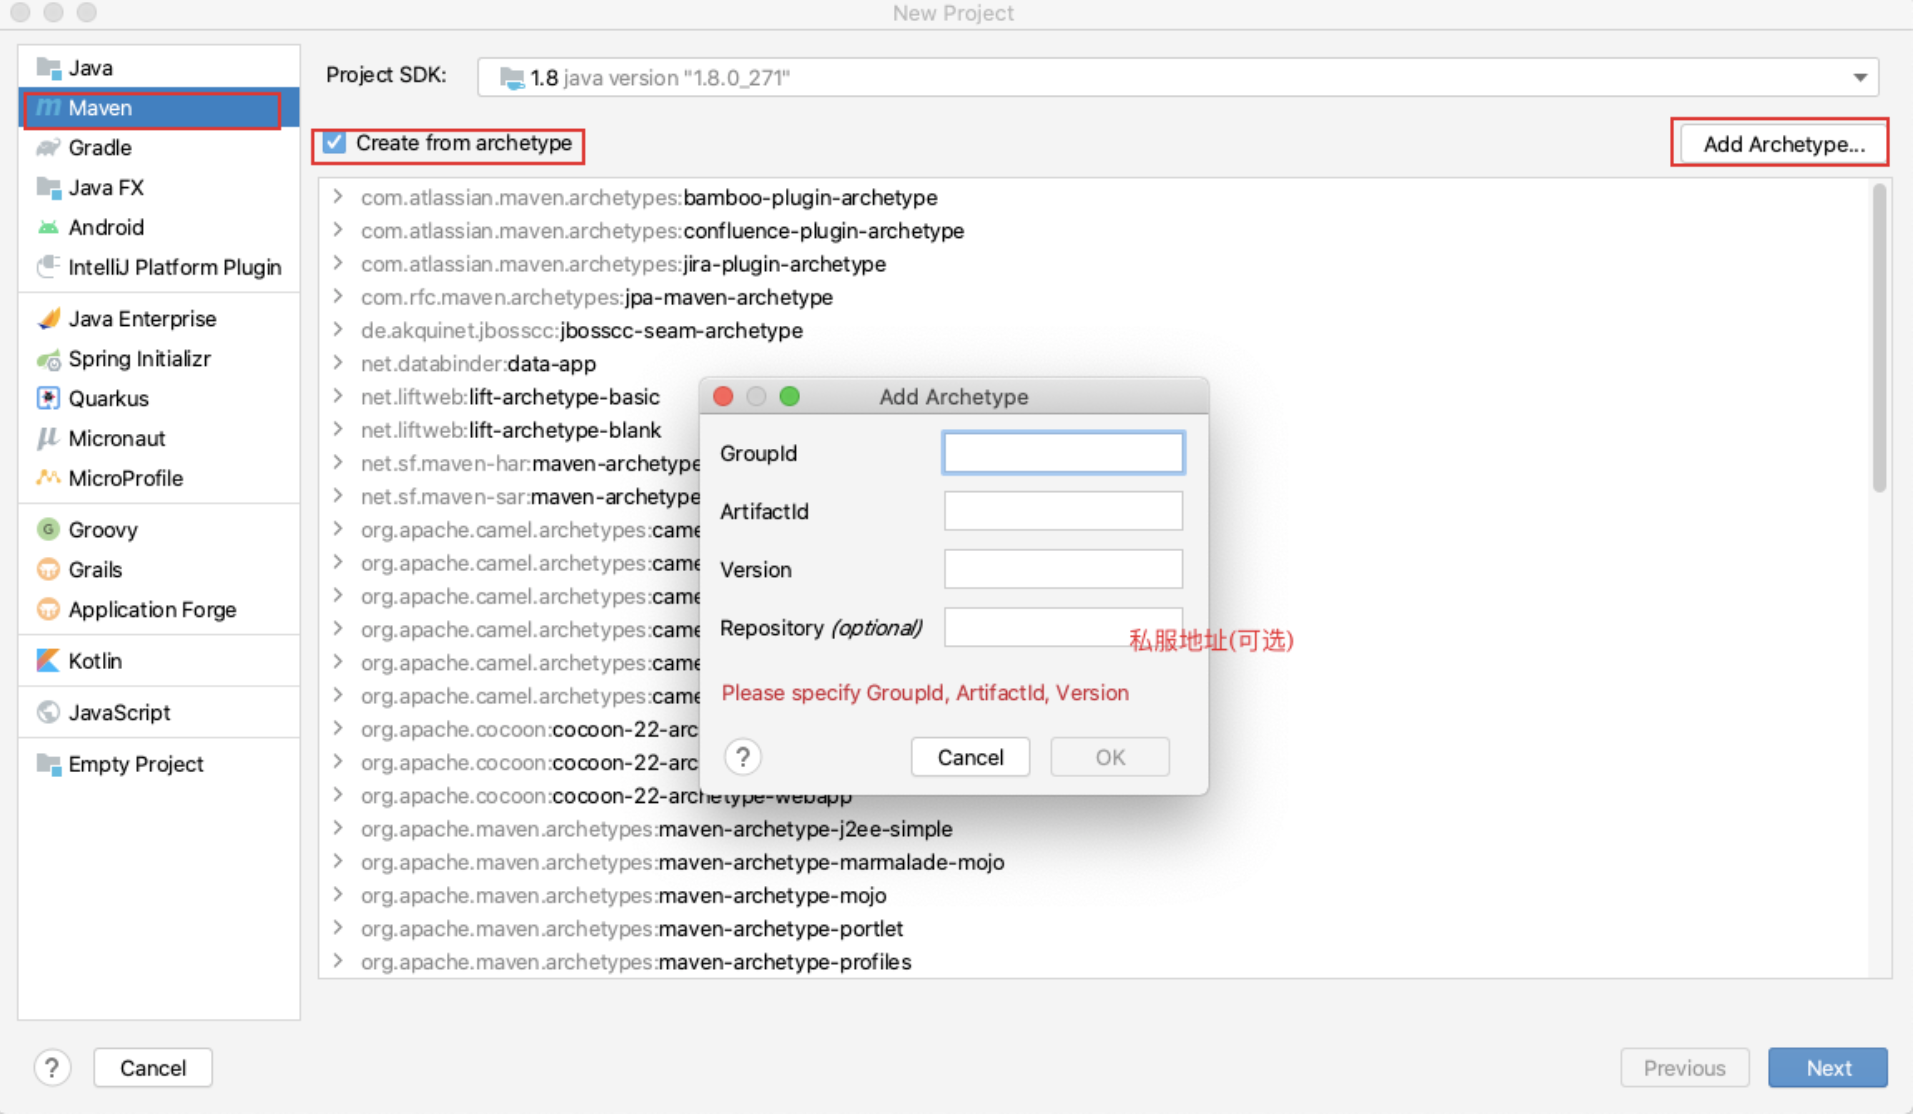Close Add Archetype dialog with red button
The height and width of the screenshot is (1116, 1914).
tap(723, 397)
